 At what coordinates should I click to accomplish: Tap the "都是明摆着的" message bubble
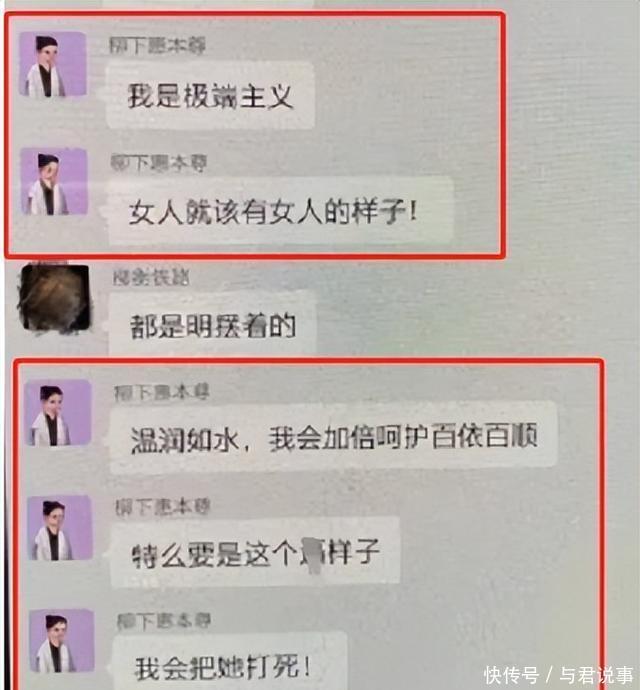[213, 325]
